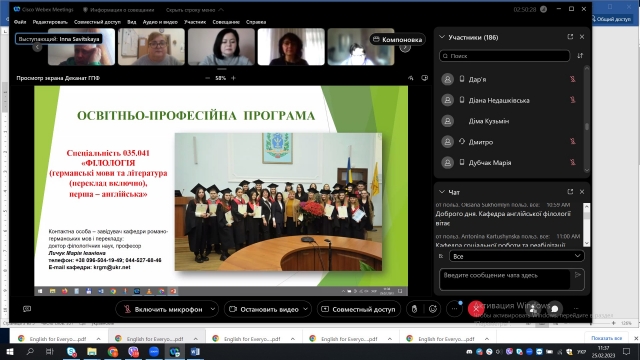Click Совместный доступ share button
The width and height of the screenshot is (640, 360).
tap(359, 309)
